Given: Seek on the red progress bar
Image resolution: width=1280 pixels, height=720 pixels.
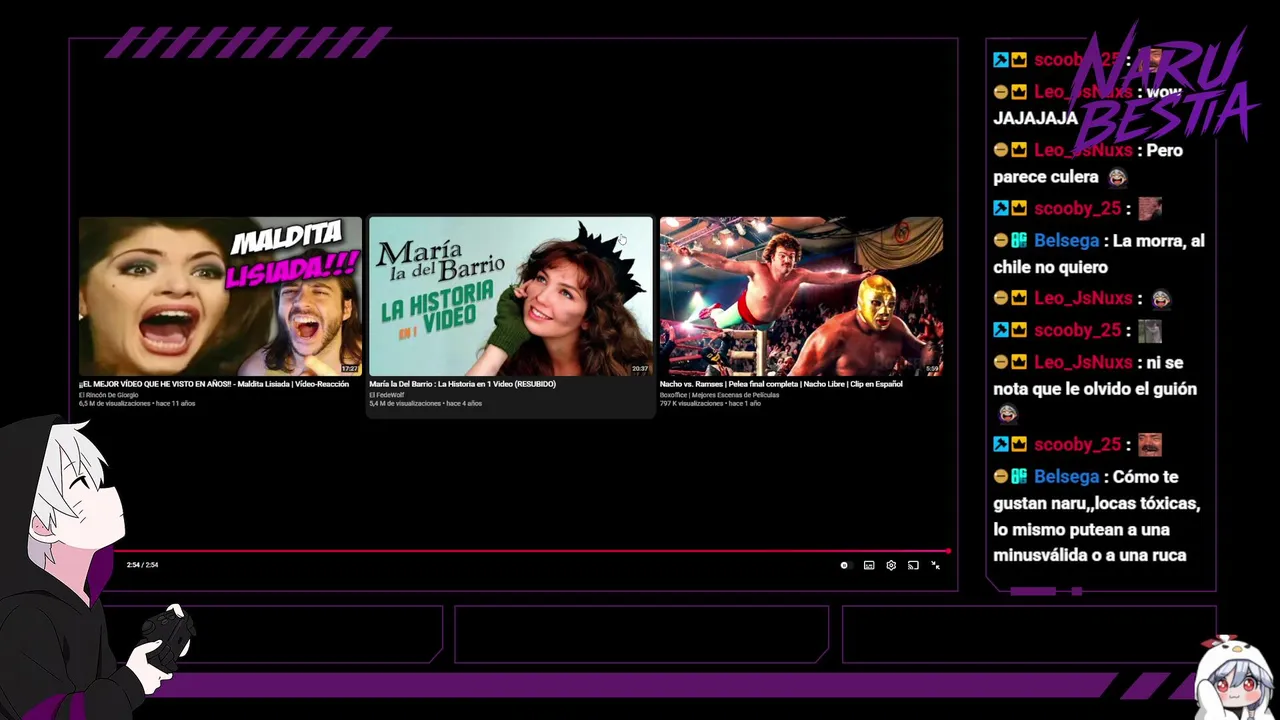Looking at the screenshot, I should click(531, 551).
